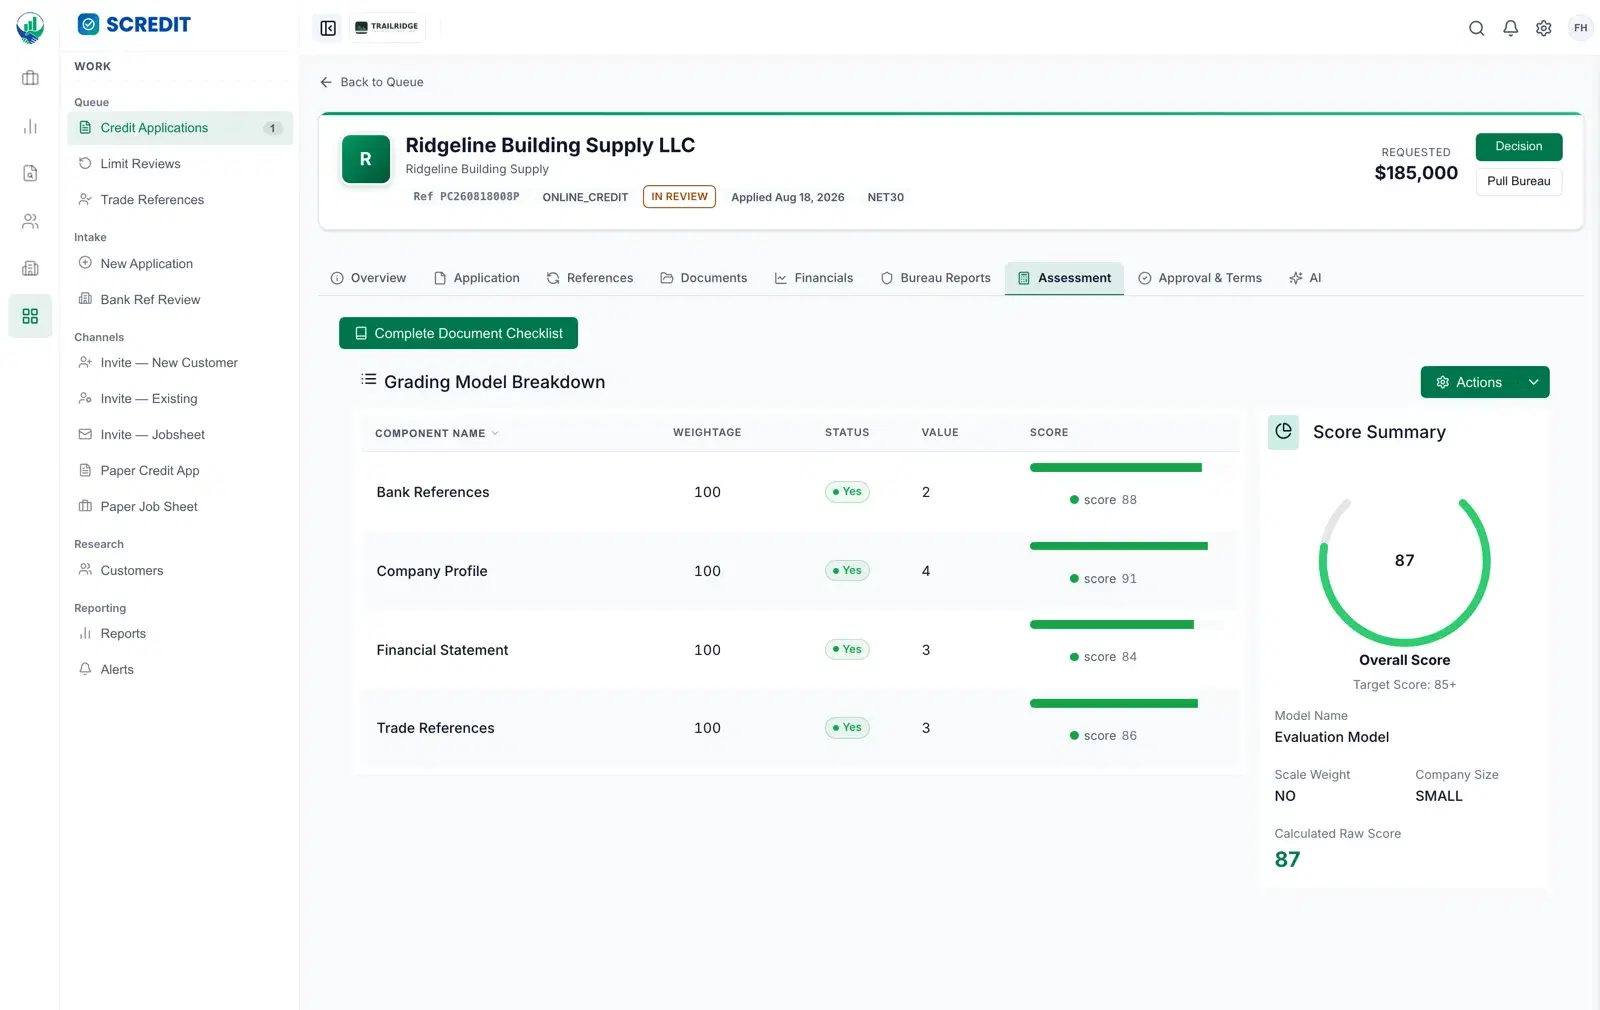Open the Documents tab

(704, 278)
